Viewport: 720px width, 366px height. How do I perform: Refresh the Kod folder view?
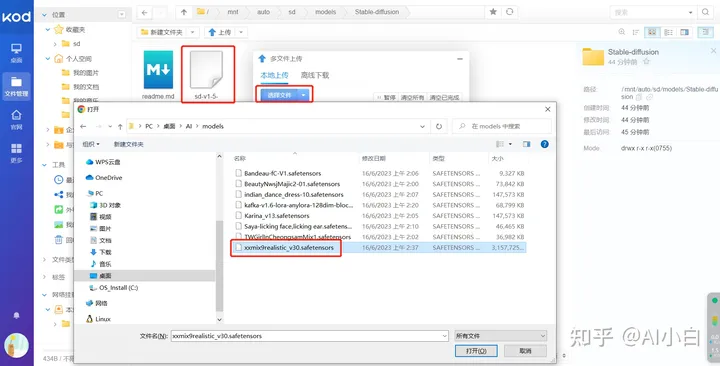509,12
